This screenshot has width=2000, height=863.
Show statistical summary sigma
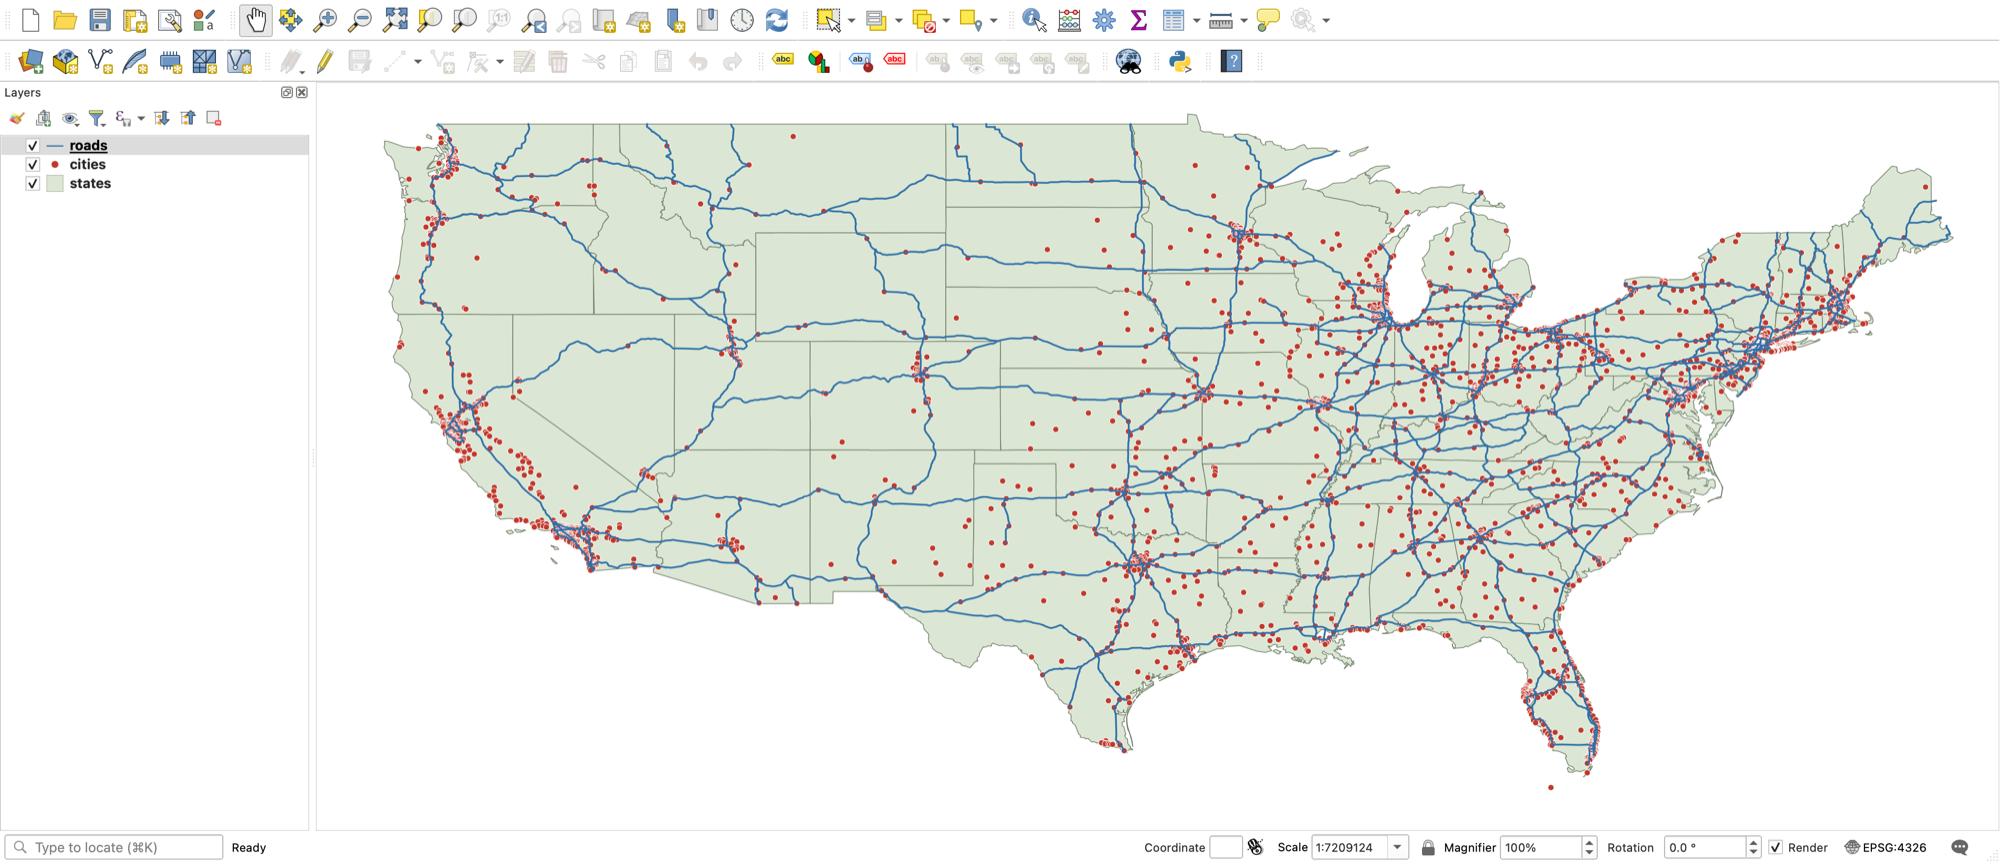point(1138,20)
